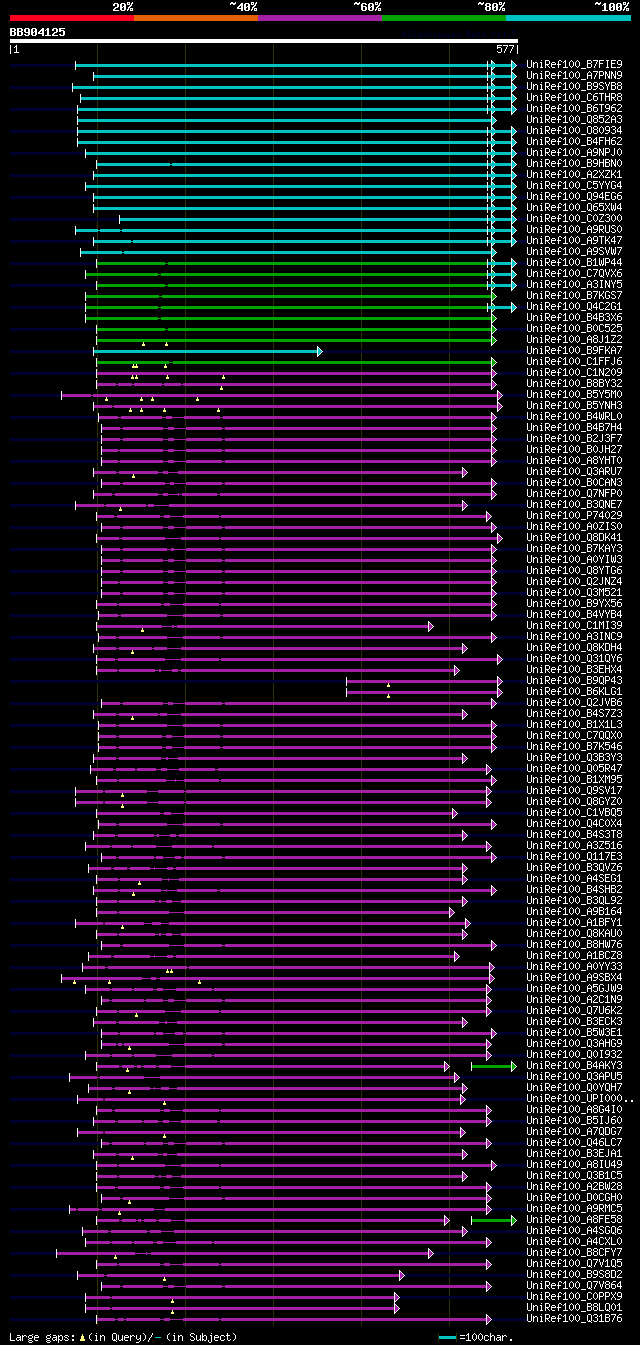Select the UniRef100_C7QQX0 label

click(x=574, y=735)
